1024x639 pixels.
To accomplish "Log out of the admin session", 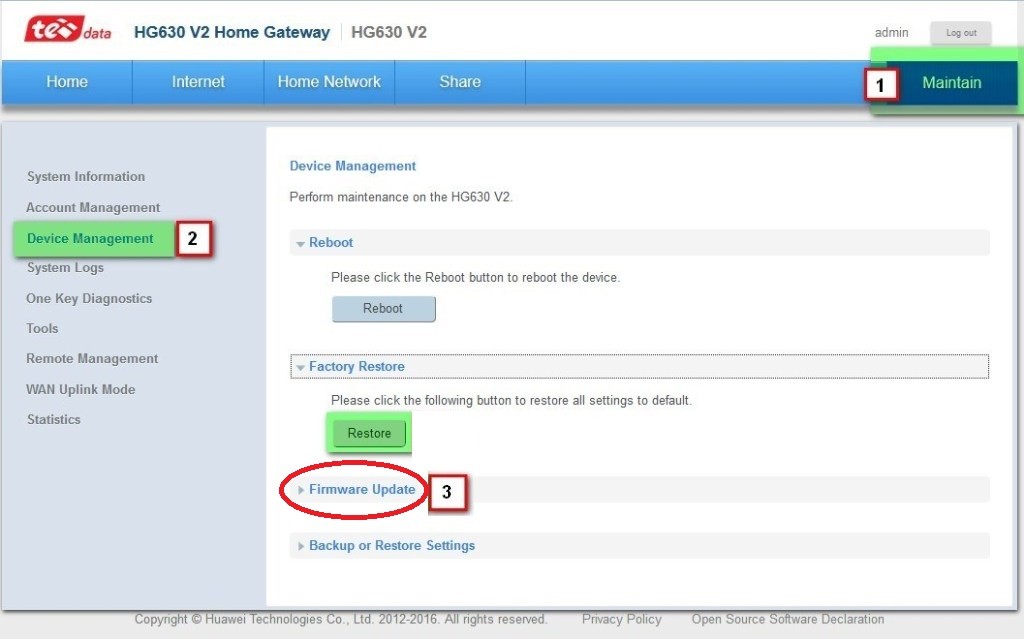I will click(961, 33).
